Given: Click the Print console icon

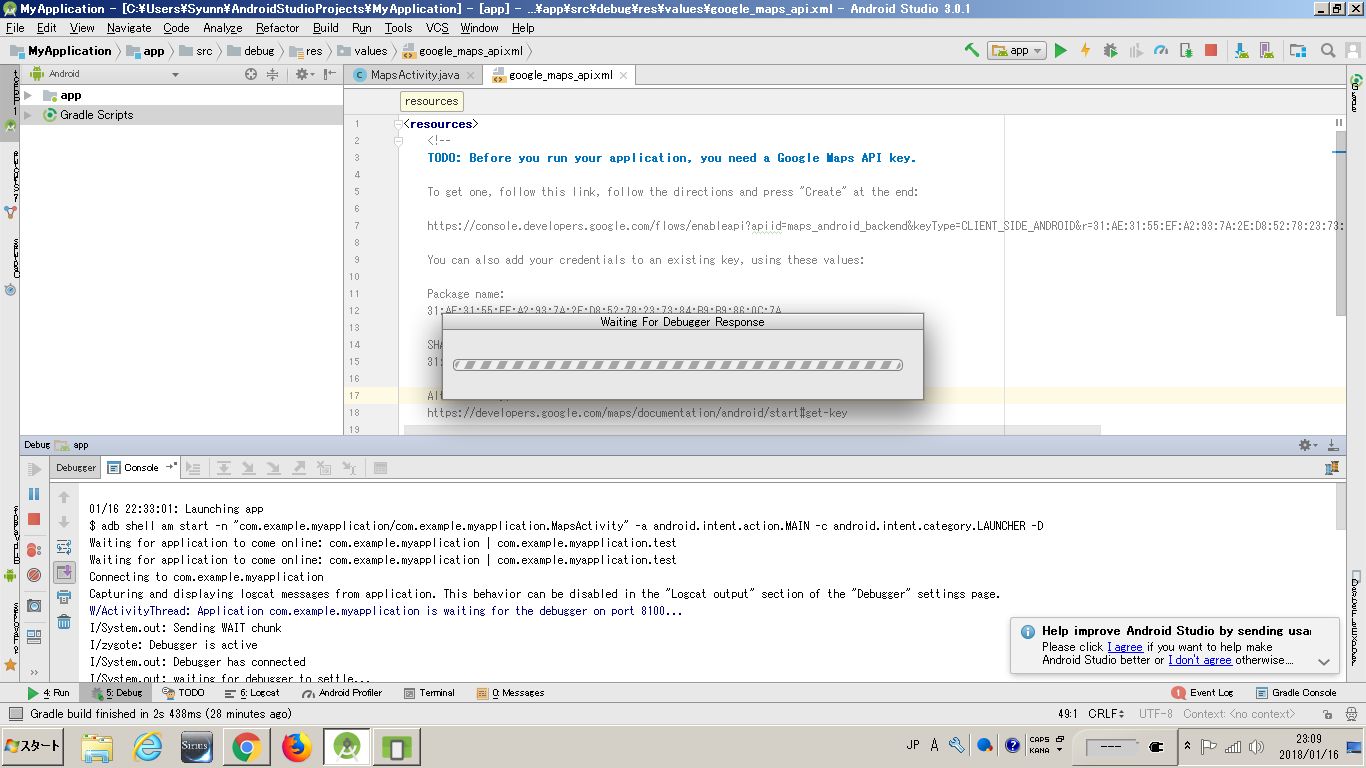Looking at the screenshot, I should pos(64,597).
